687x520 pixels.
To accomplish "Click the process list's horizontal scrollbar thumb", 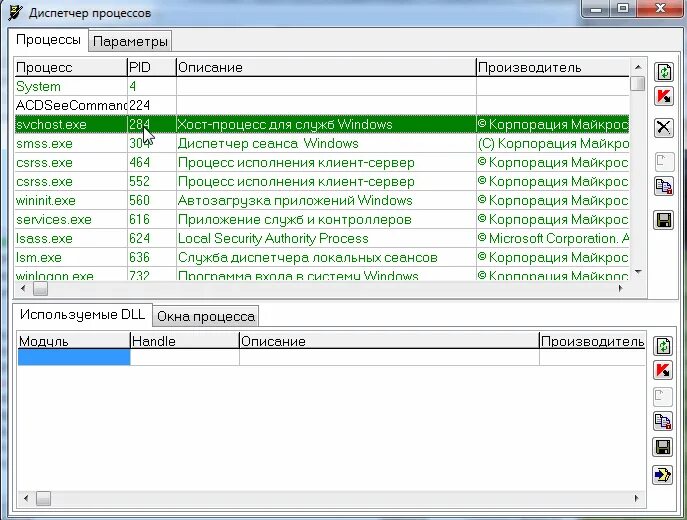I will pyautogui.click(x=40, y=288).
